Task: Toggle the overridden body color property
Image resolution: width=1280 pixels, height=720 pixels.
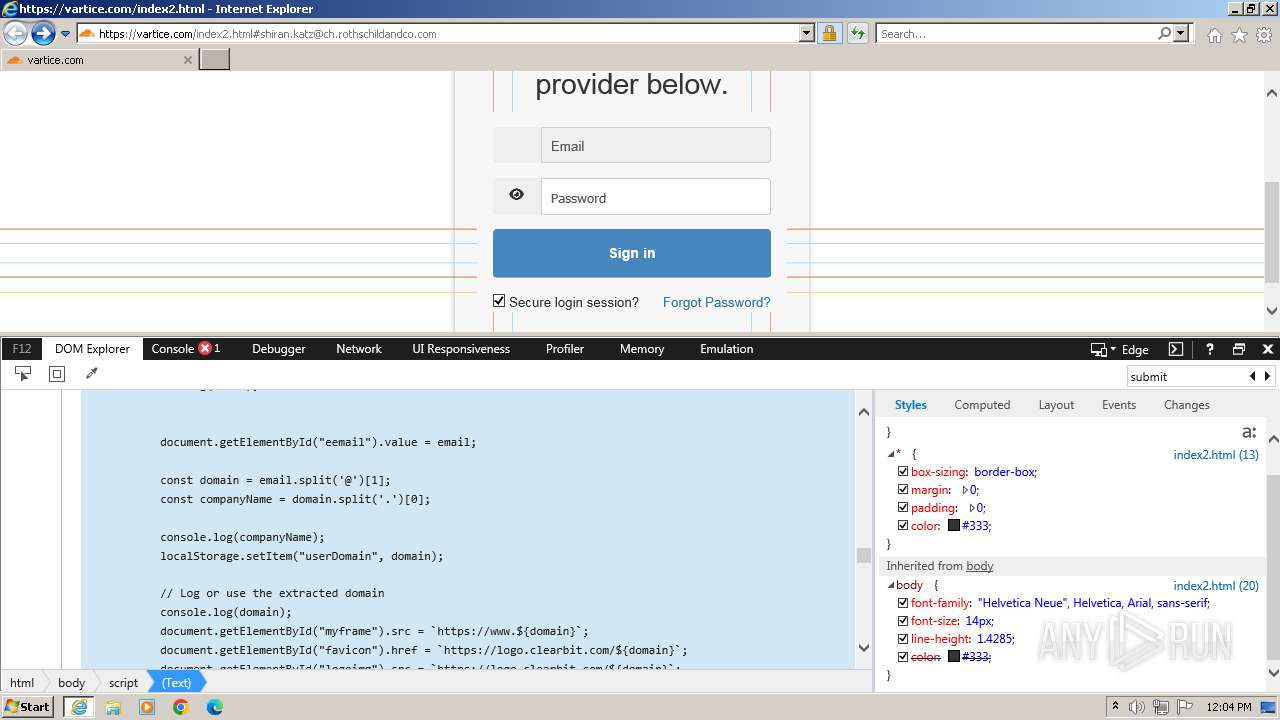Action: point(903,657)
